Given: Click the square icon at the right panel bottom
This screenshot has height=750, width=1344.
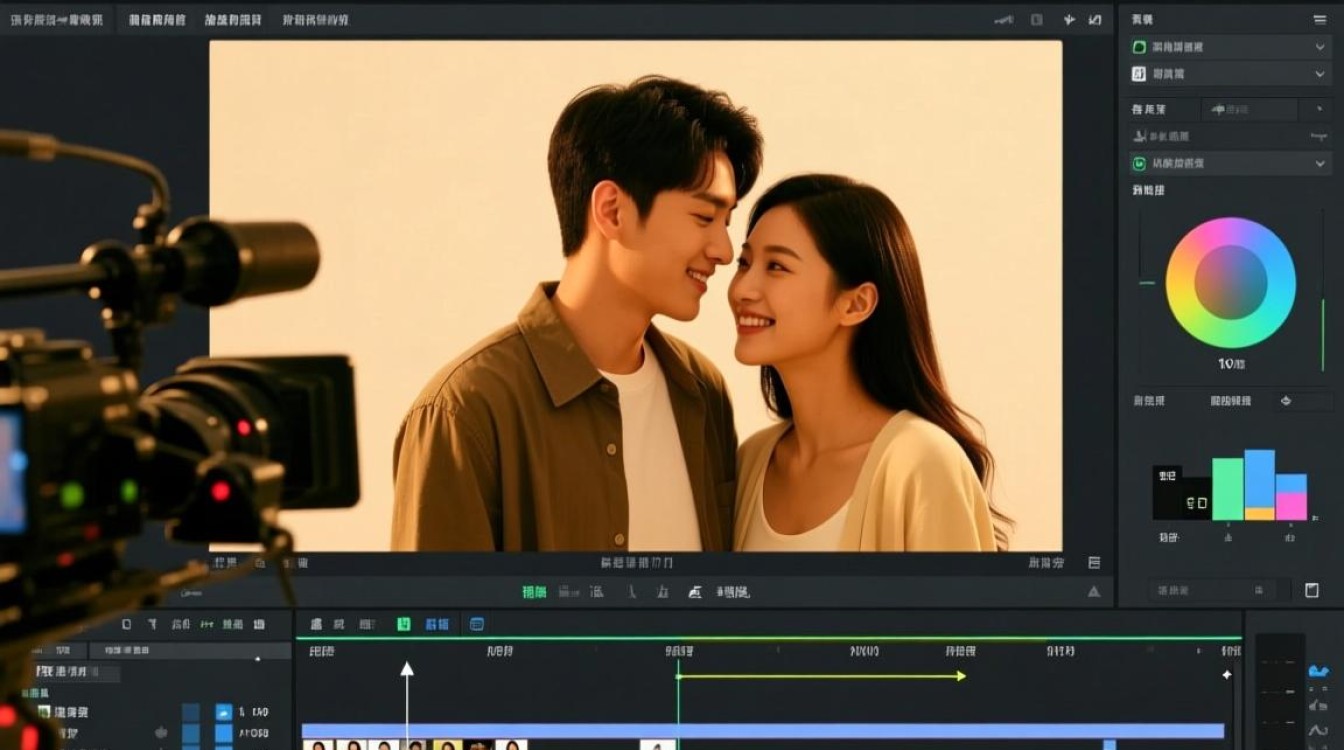Looking at the screenshot, I should coord(1312,591).
